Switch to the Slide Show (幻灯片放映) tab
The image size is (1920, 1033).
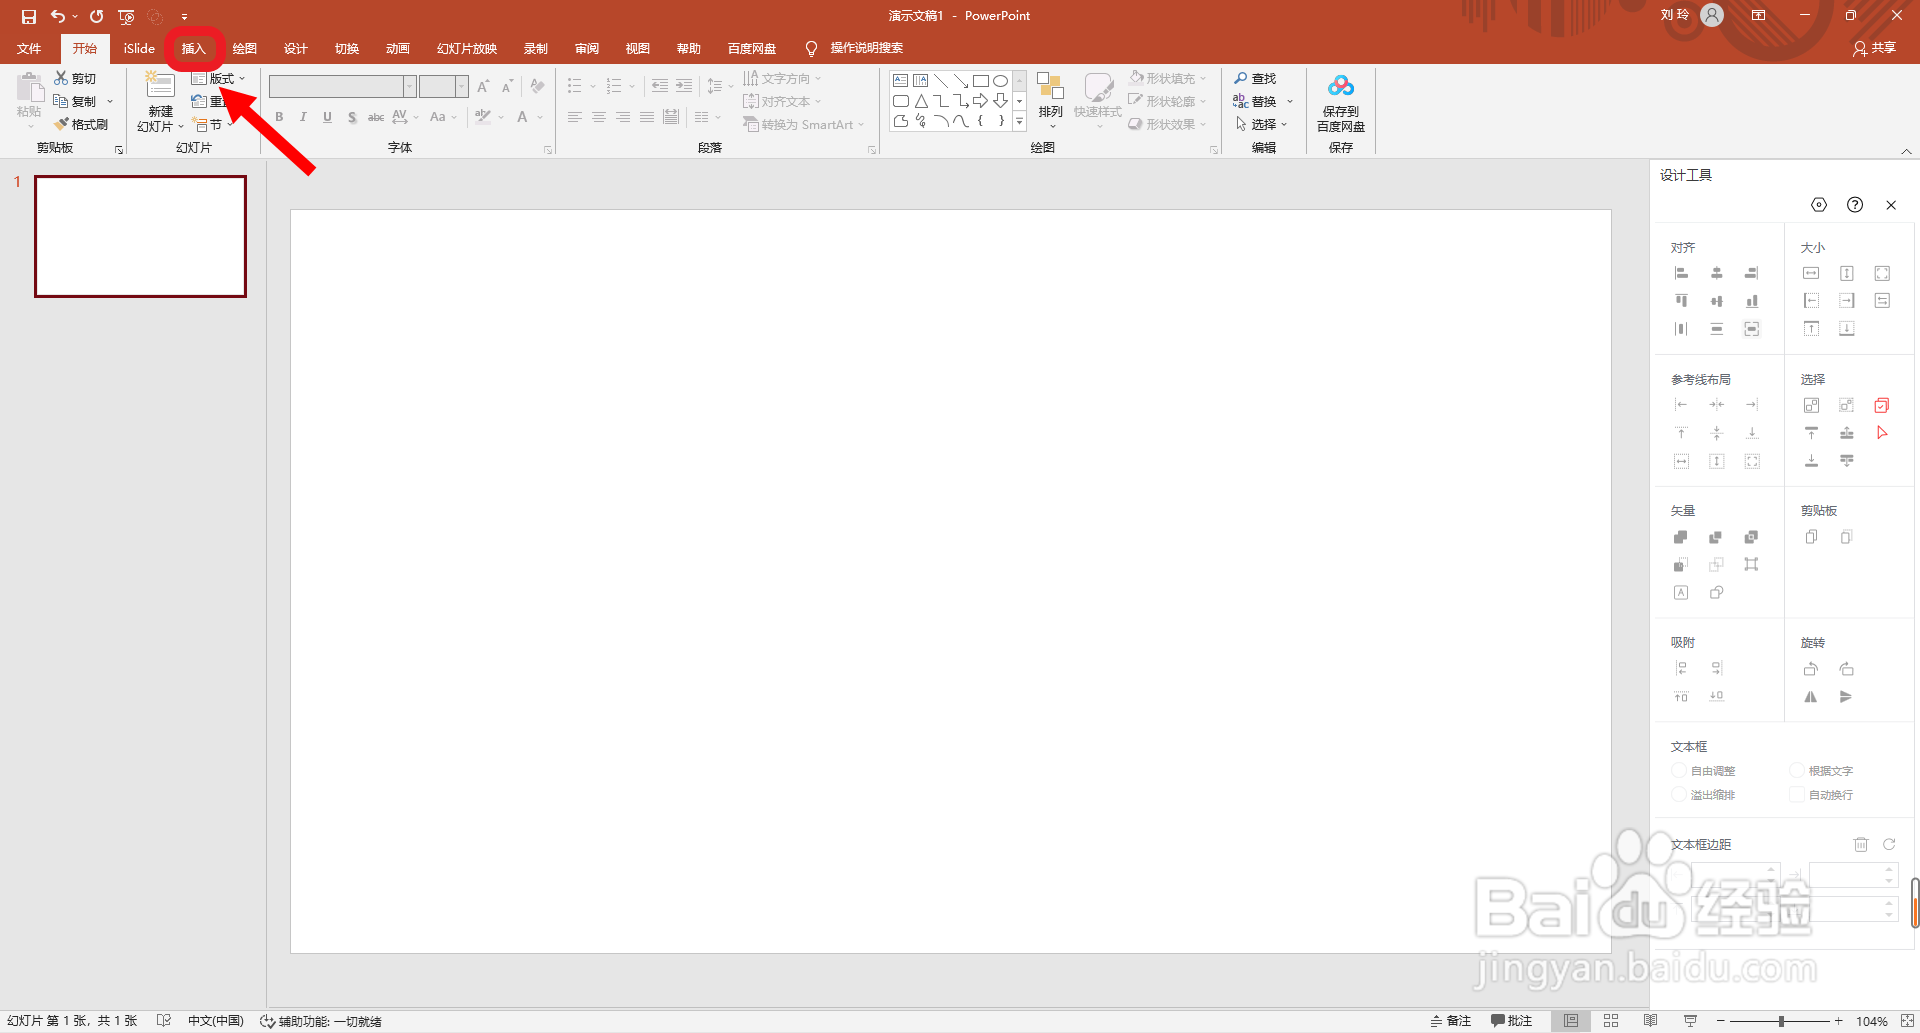click(x=467, y=48)
